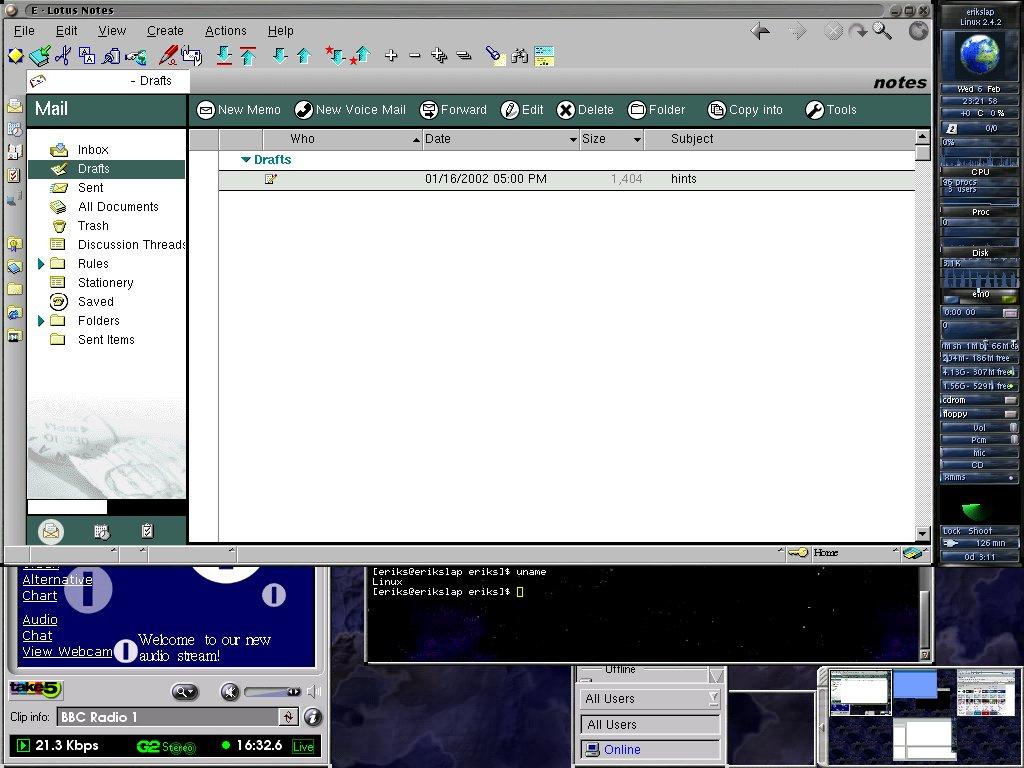Click the RealPlayer zoom magnifier dropdown
1024x768 pixels.
click(185, 692)
